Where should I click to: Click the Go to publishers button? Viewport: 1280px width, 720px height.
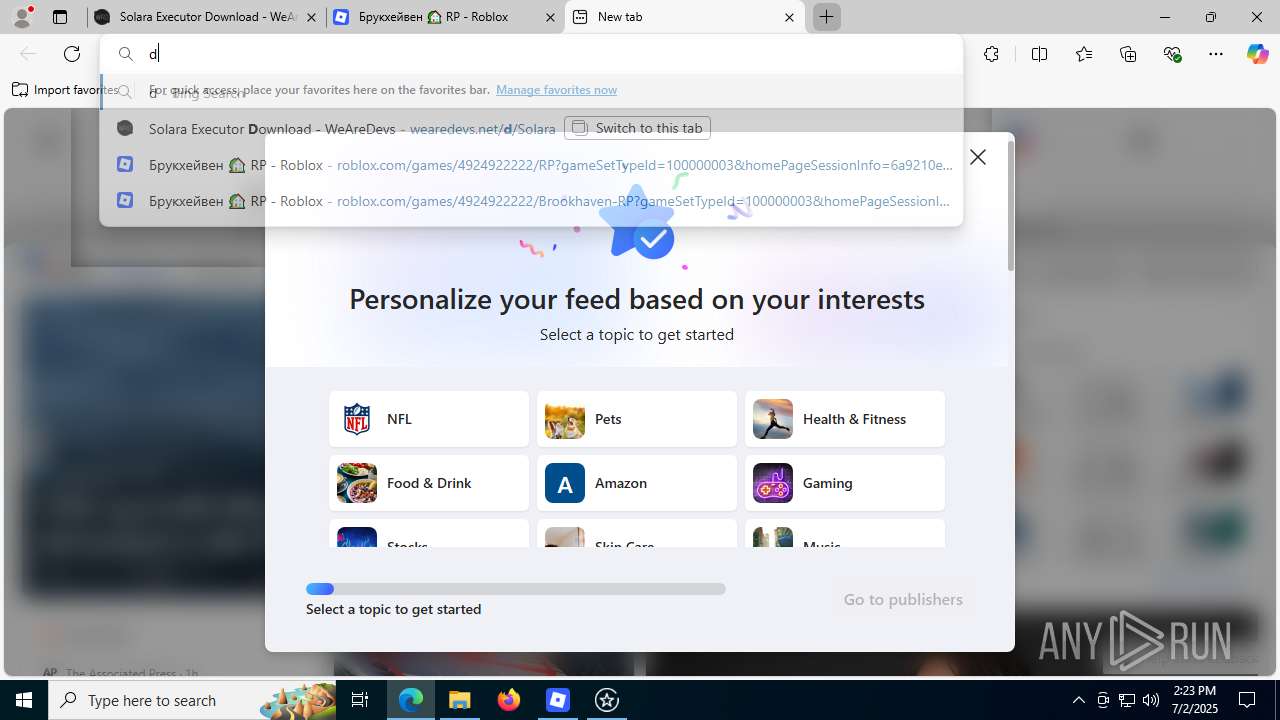click(903, 599)
